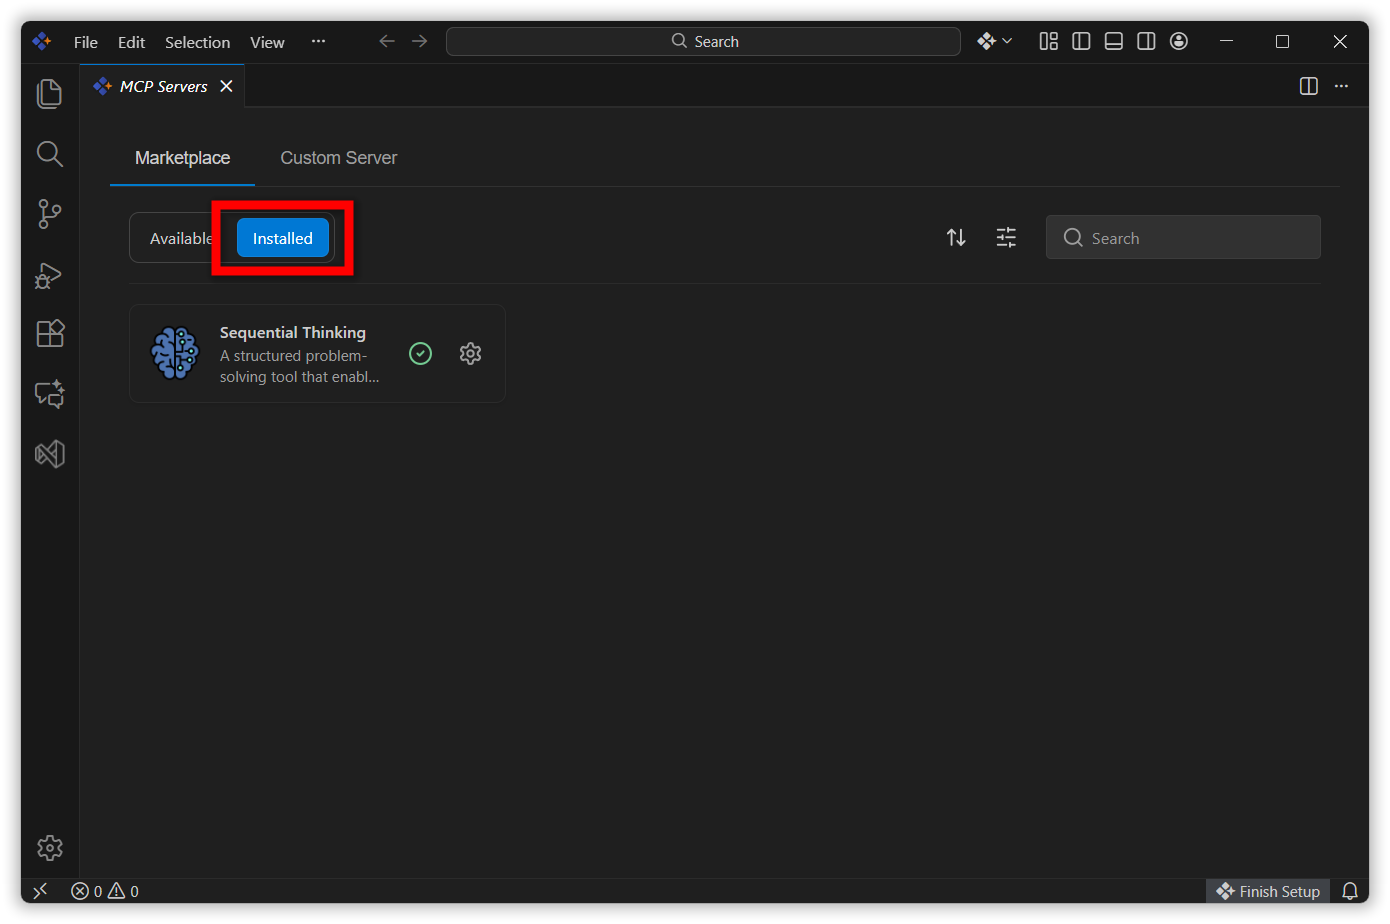Open the Source Control view
This screenshot has height=924, width=1390.
tap(49, 213)
